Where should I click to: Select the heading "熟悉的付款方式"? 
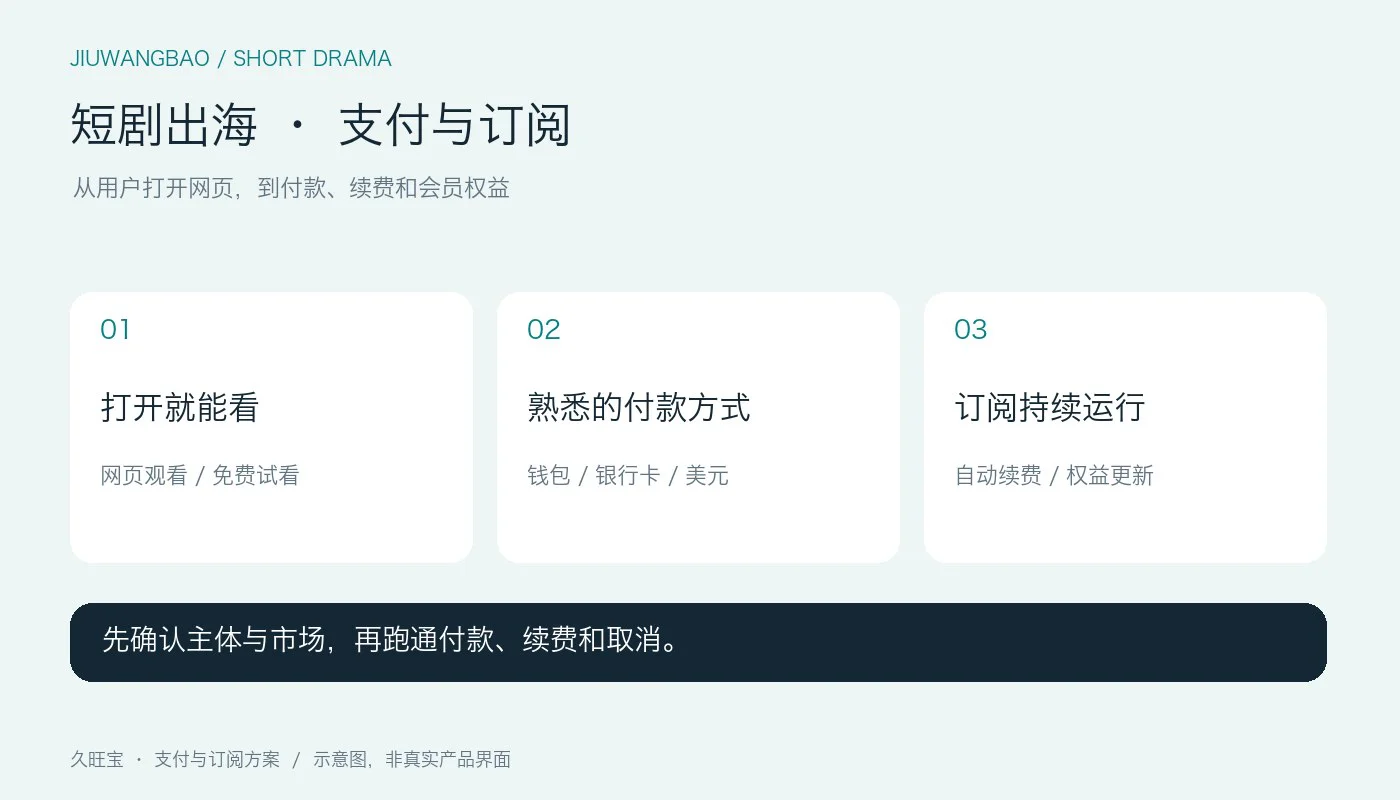tap(639, 408)
